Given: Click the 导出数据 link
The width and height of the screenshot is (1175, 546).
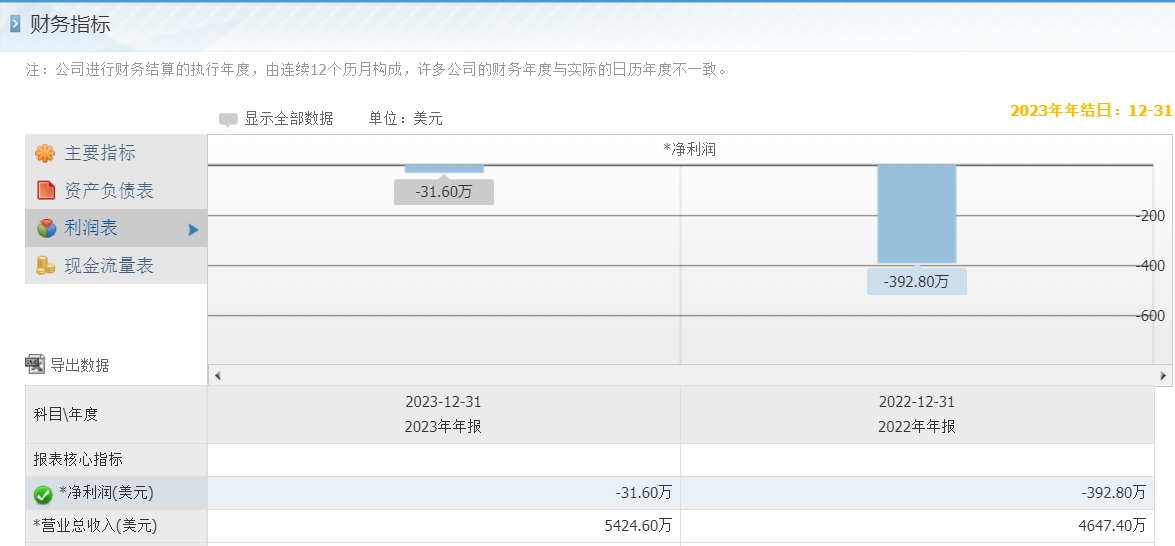Looking at the screenshot, I should click(x=79, y=365).
